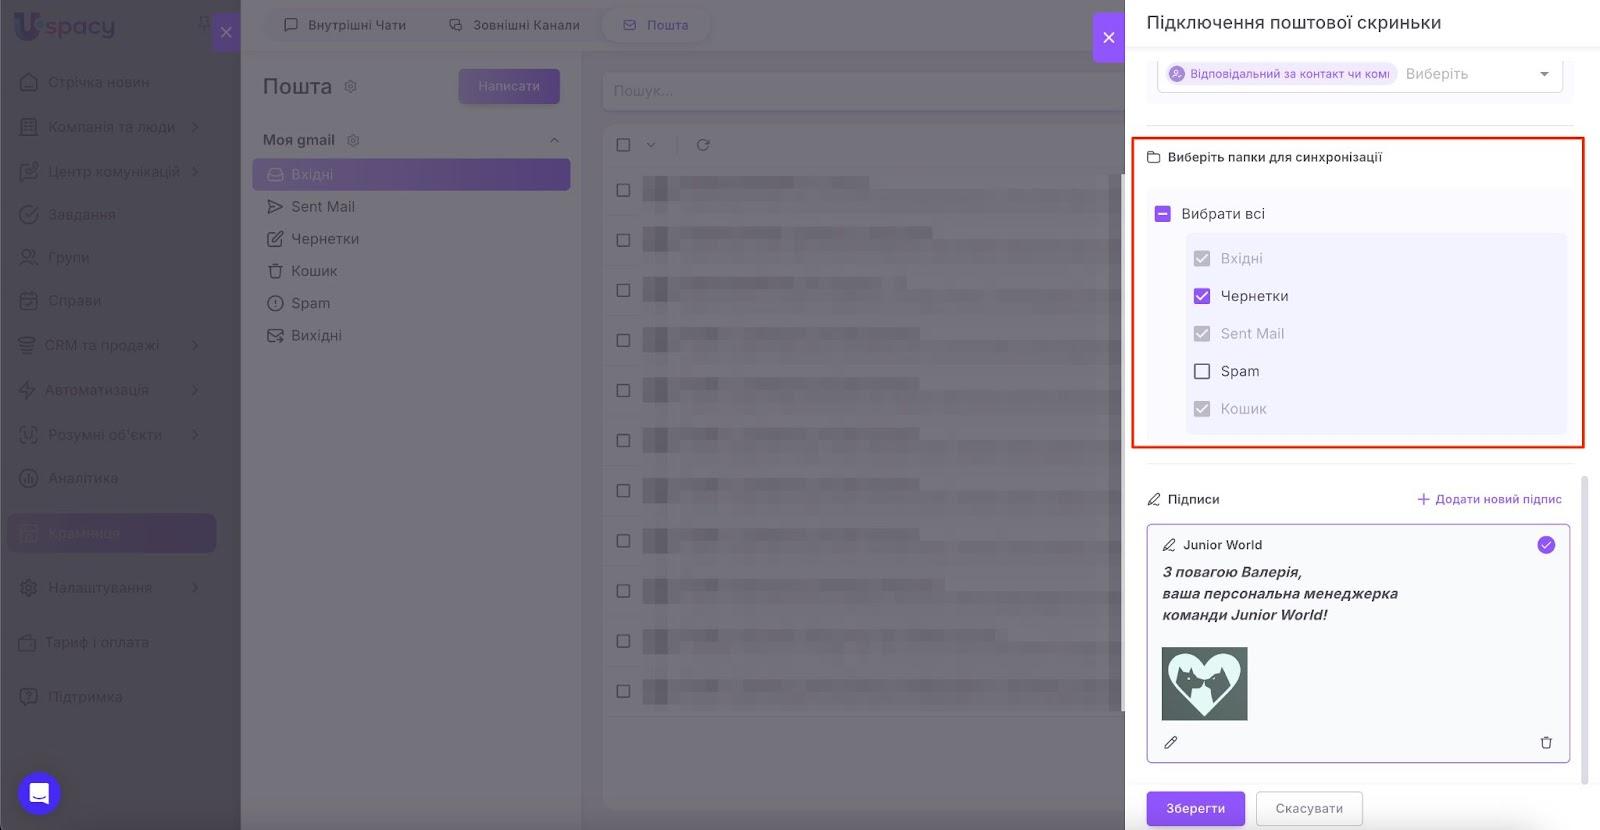Open the select-all dropdown arrow
The height and width of the screenshot is (830, 1600).
pos(651,145)
